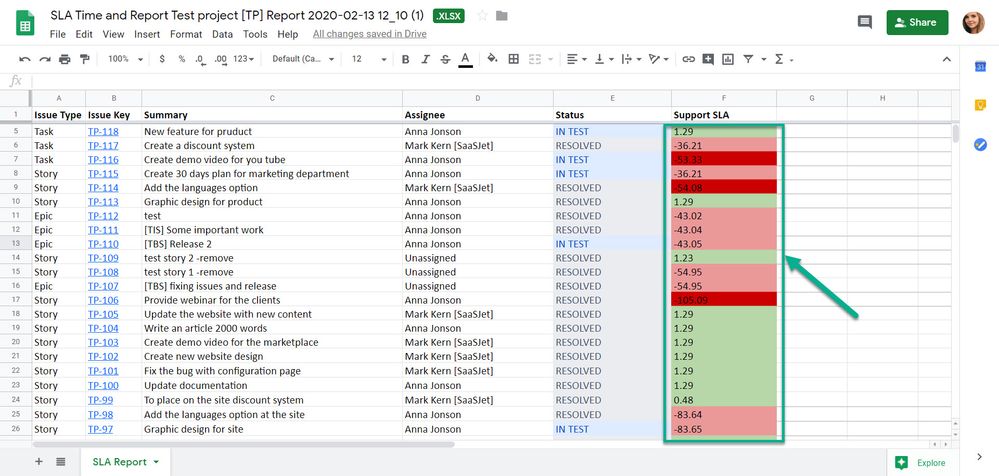Viewport: 999px width, 476px height.
Task: Open the comments history icon
Action: tap(864, 22)
